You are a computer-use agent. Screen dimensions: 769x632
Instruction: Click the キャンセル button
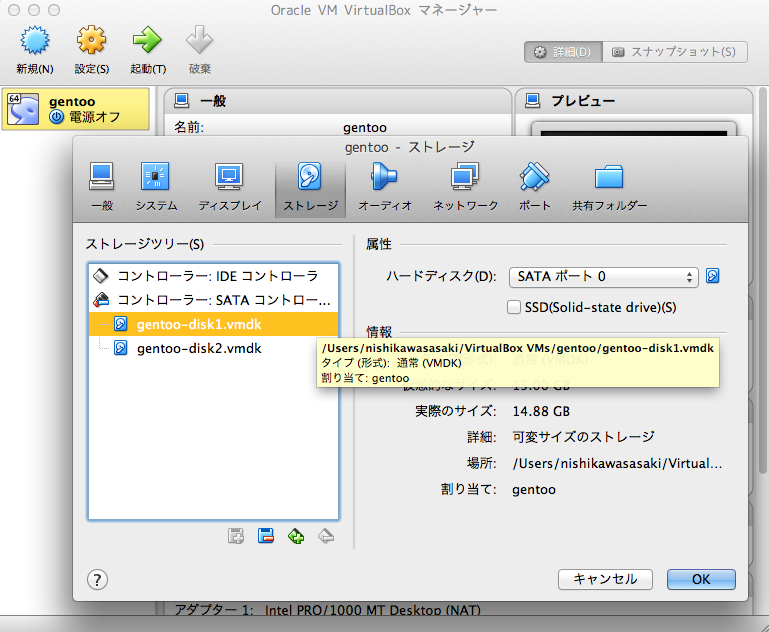click(605, 580)
